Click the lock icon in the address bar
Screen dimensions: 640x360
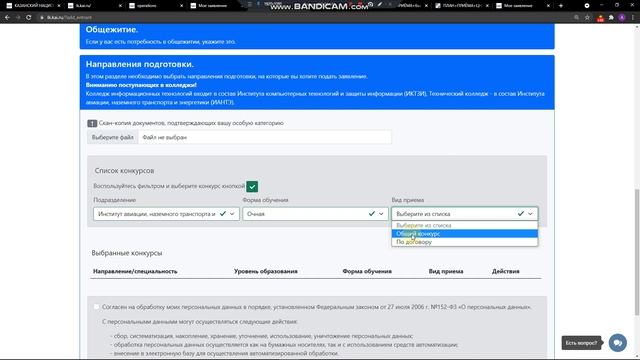[42, 18]
